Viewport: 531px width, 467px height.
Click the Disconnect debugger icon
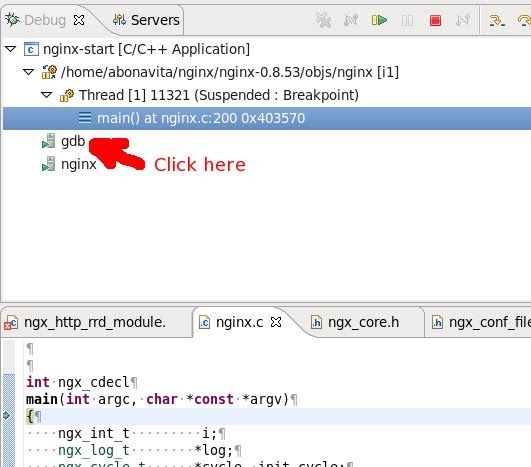click(463, 20)
